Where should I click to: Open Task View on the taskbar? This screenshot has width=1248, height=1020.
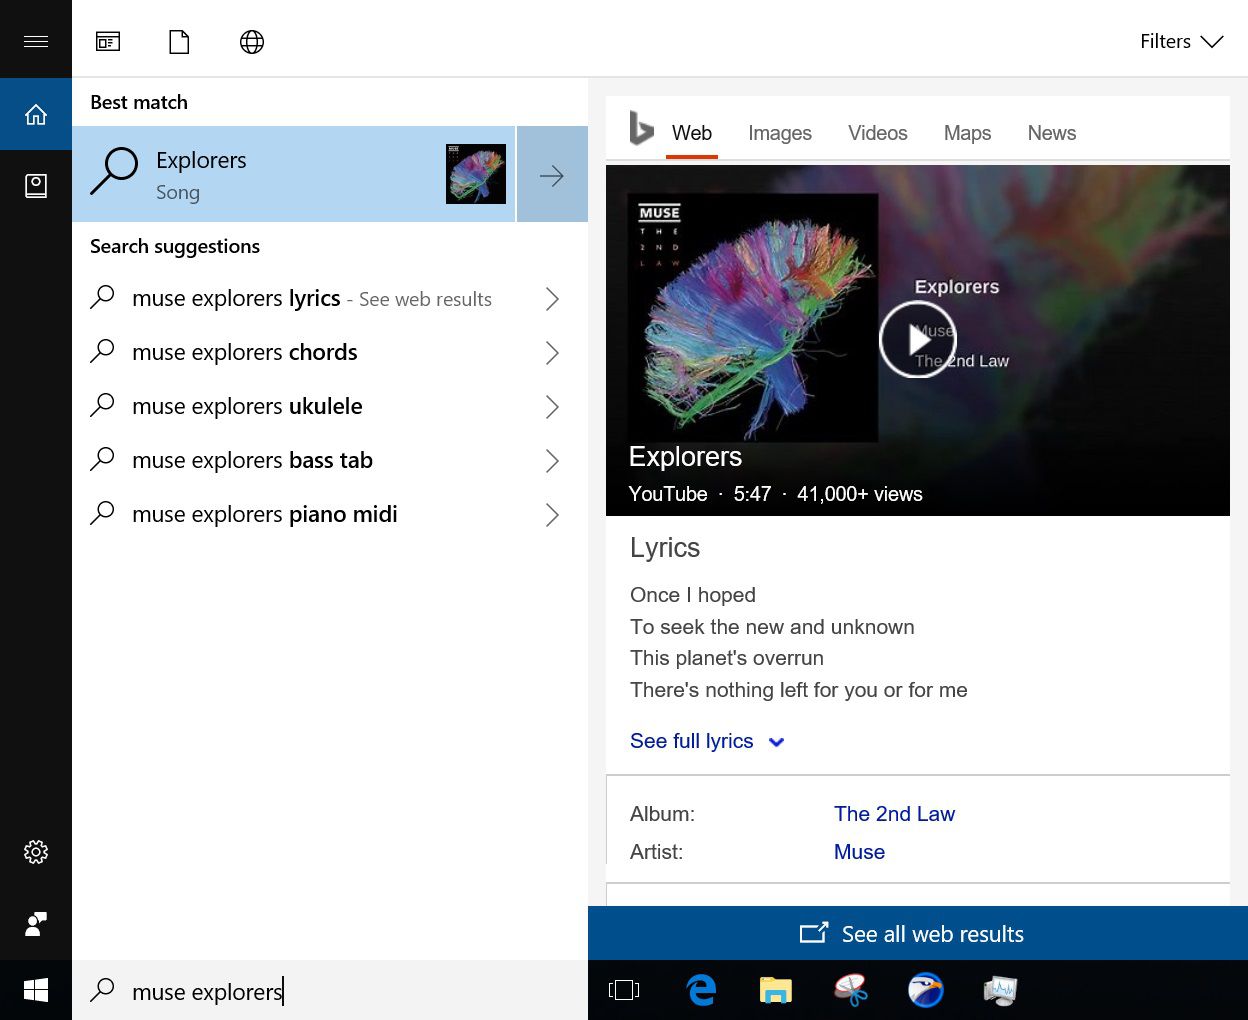tap(624, 990)
